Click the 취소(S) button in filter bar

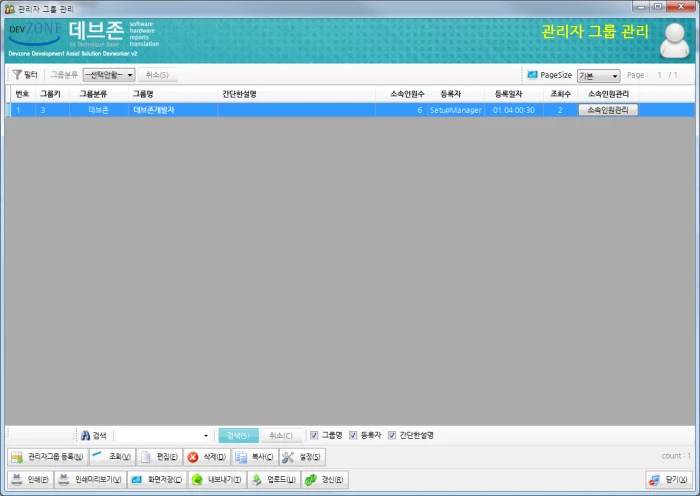click(157, 75)
